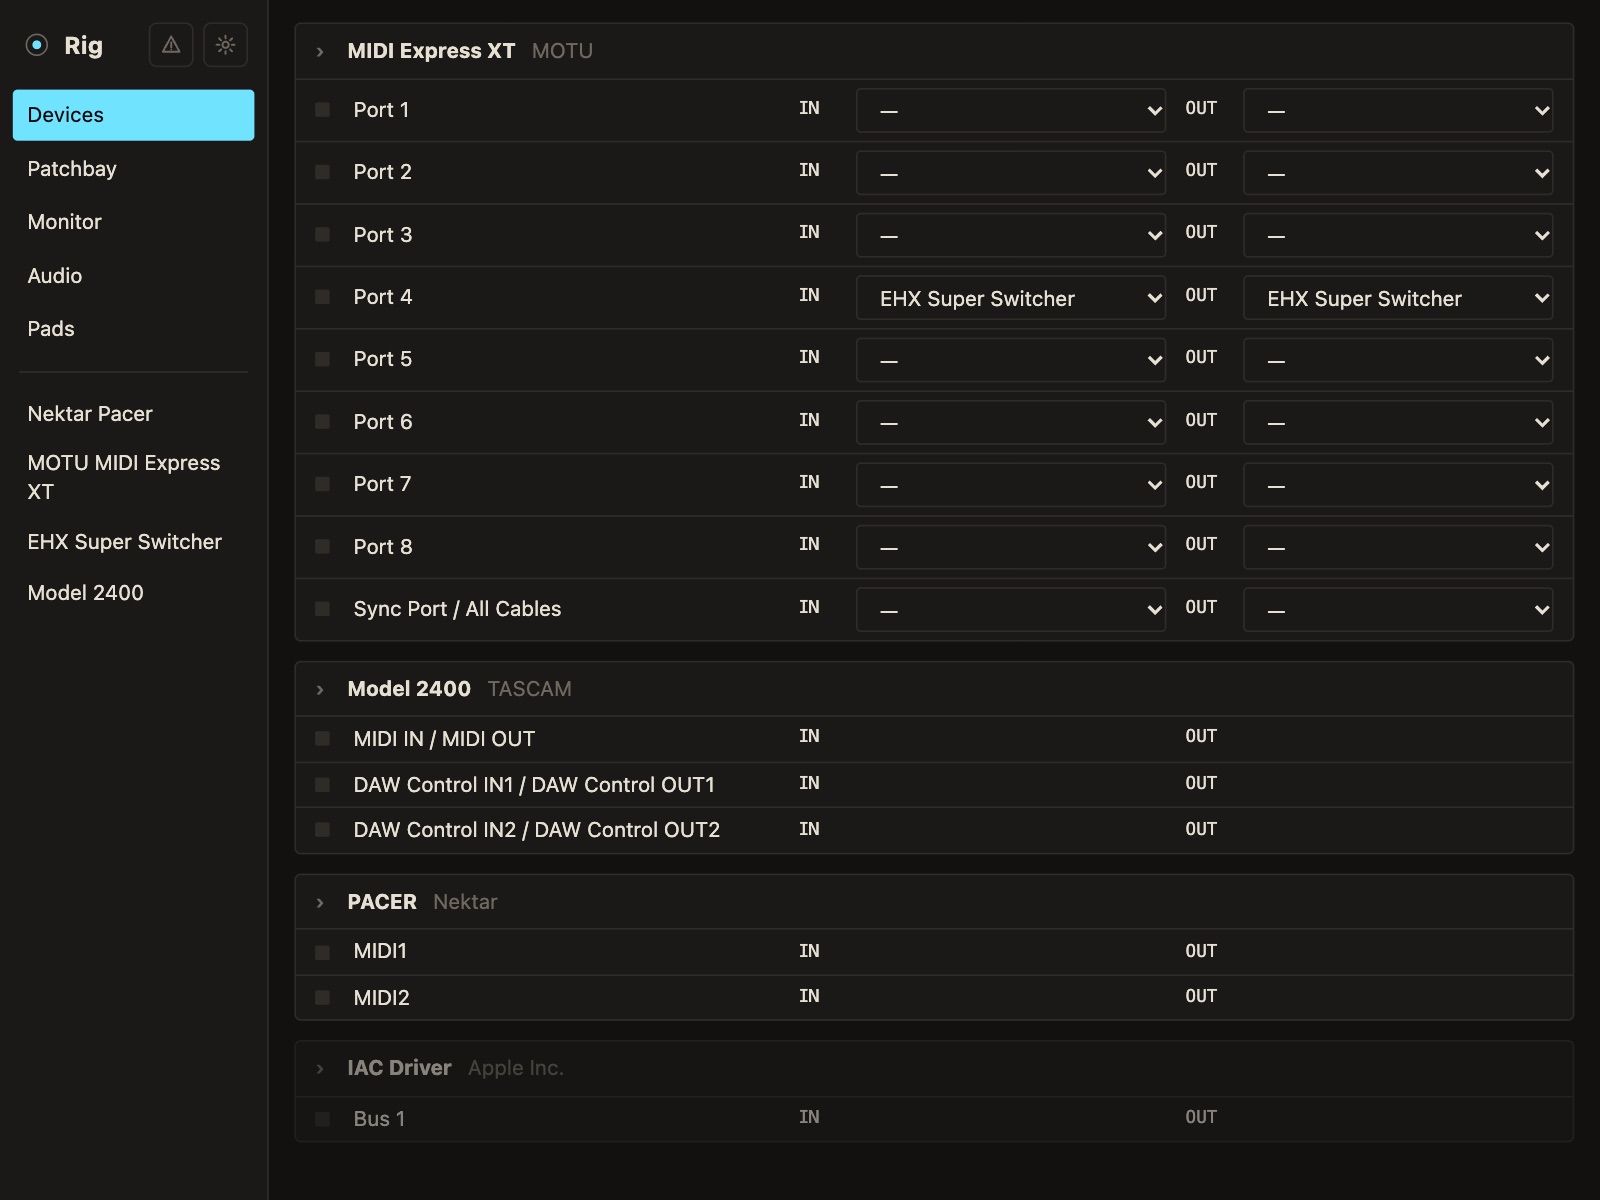This screenshot has width=1600, height=1200.
Task: Open Port 8 IN dropdown
Action: click(x=1011, y=547)
